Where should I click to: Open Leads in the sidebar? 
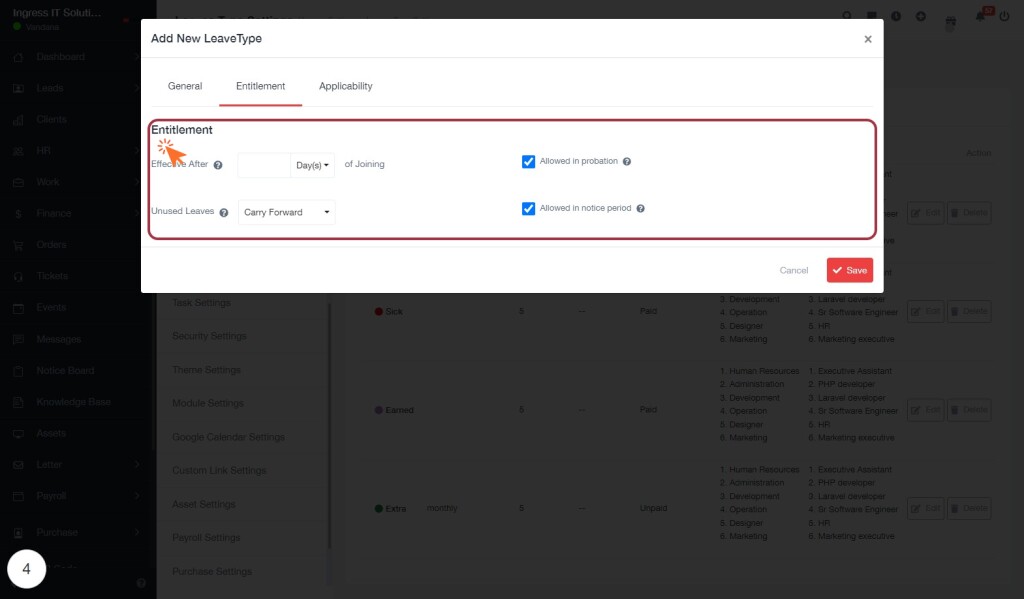coord(50,88)
